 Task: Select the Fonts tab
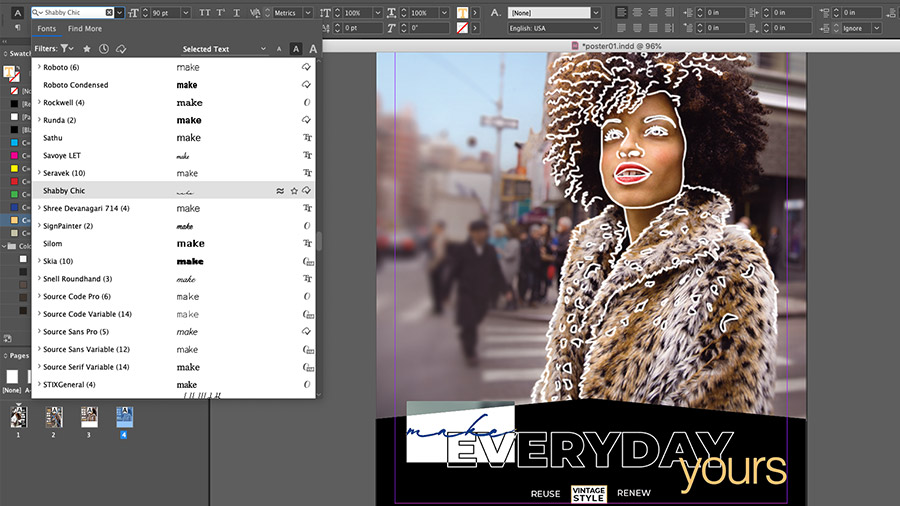click(x=46, y=28)
